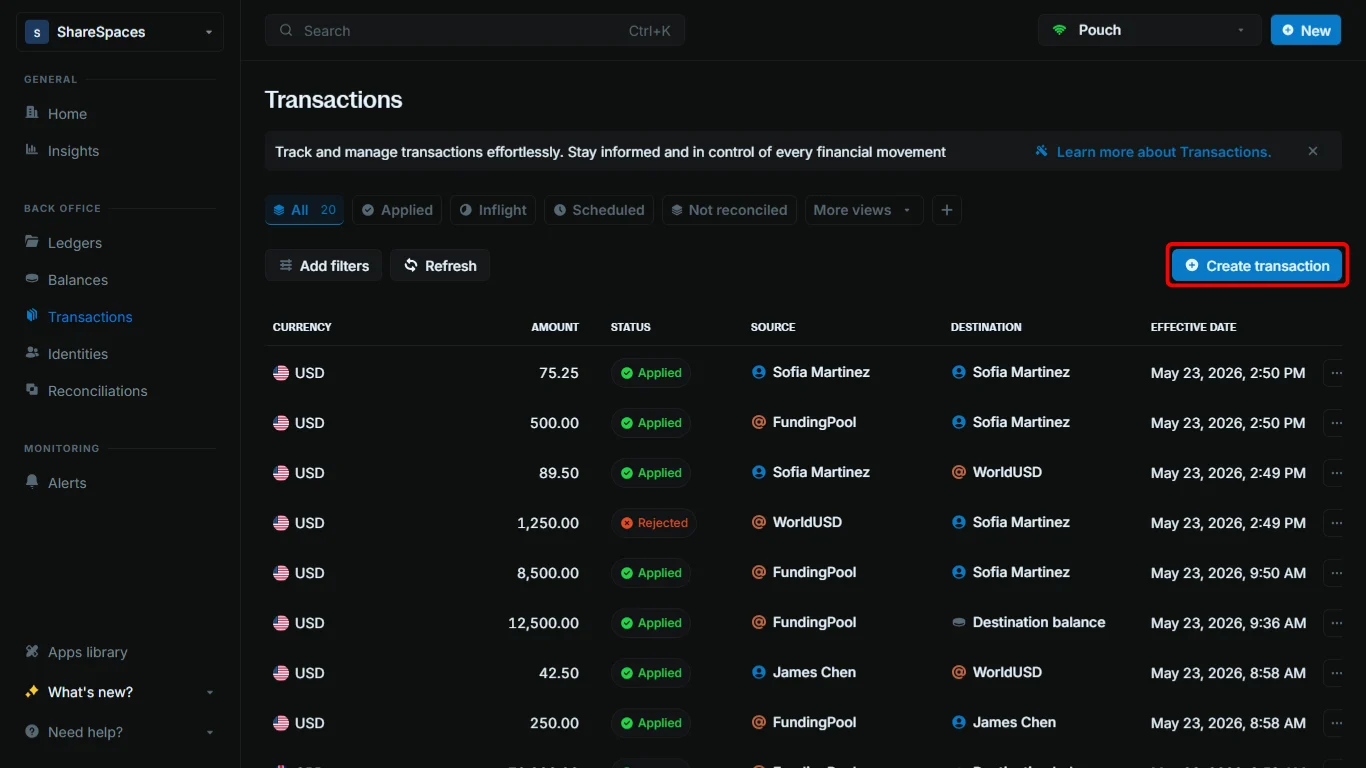Viewport: 1366px width, 768px height.
Task: Click the New button
Action: 1305,30
